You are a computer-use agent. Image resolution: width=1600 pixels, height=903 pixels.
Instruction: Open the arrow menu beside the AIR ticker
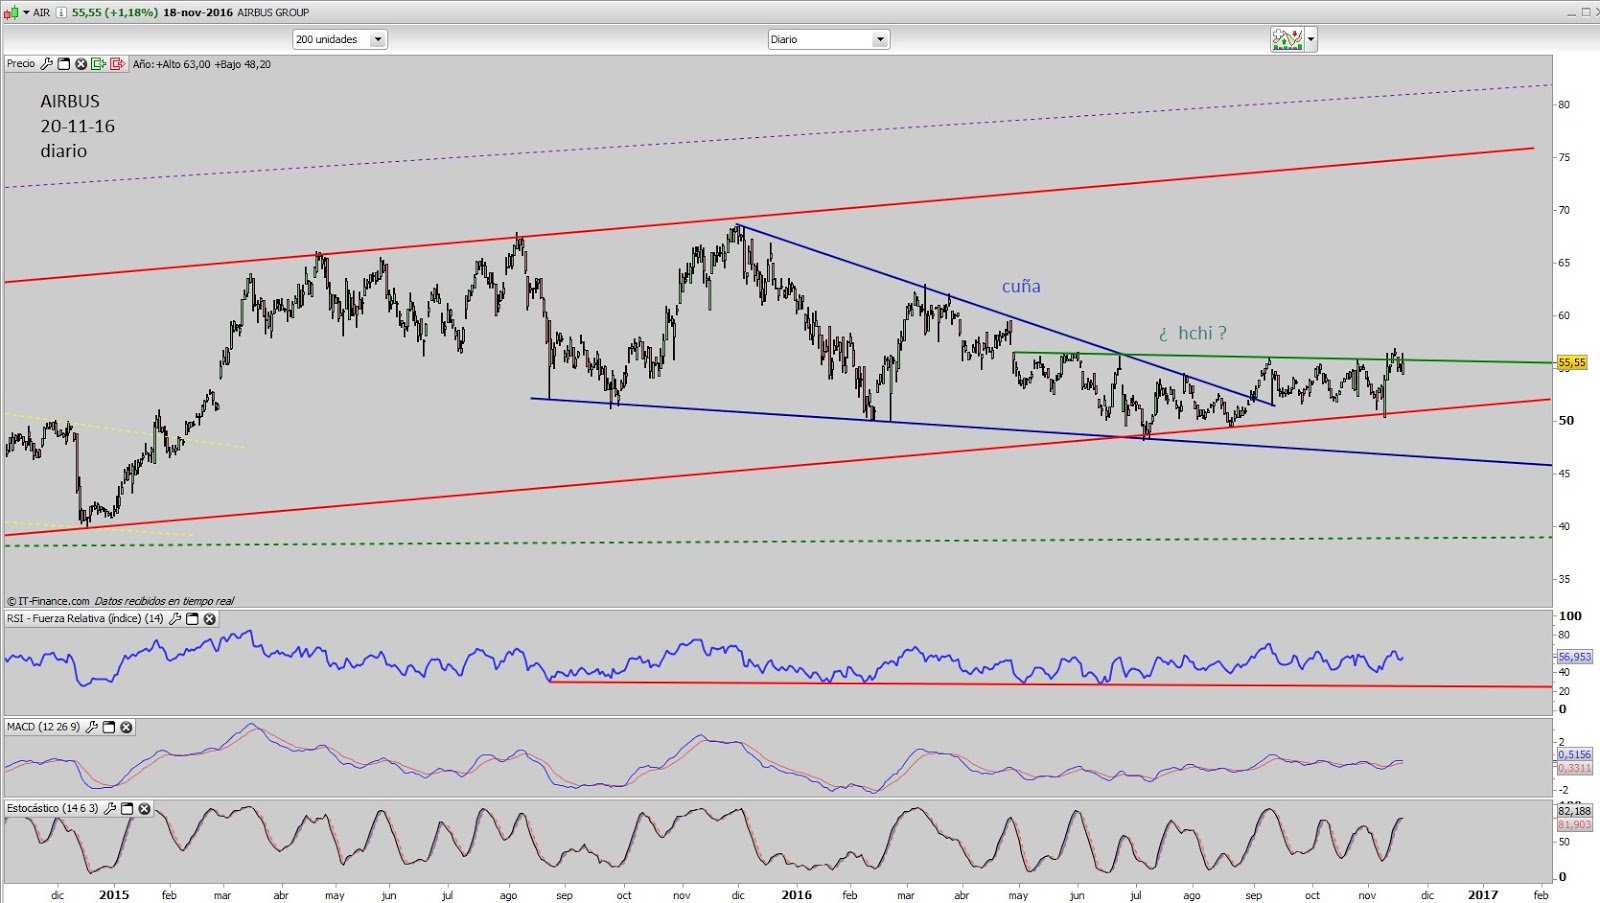pos(26,12)
